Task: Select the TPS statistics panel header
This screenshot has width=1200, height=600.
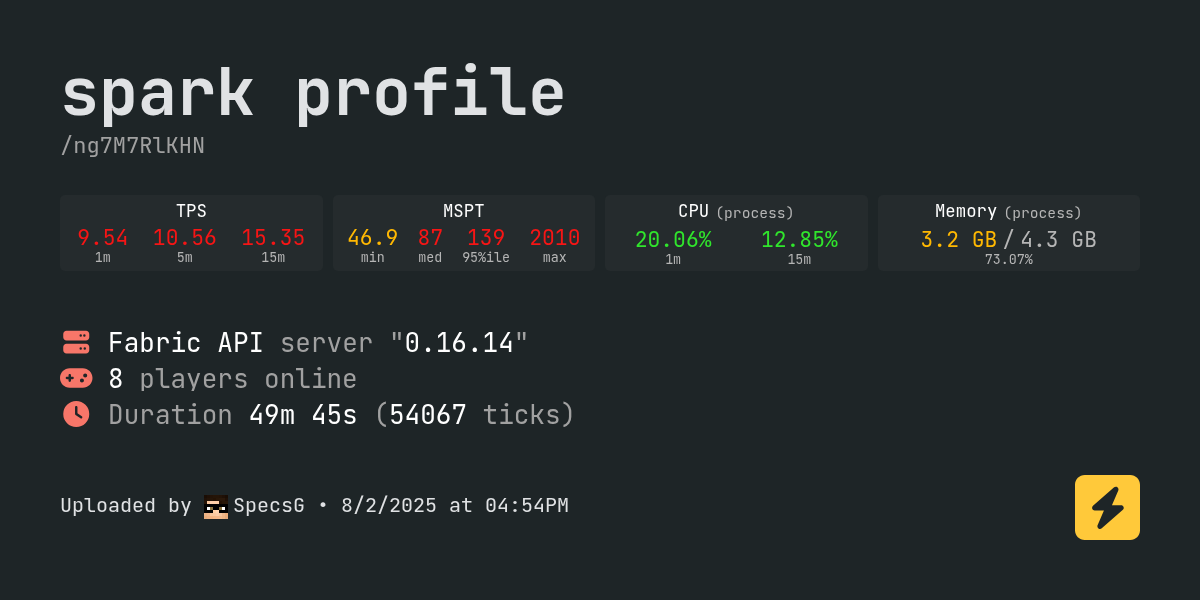Action: (x=191, y=211)
